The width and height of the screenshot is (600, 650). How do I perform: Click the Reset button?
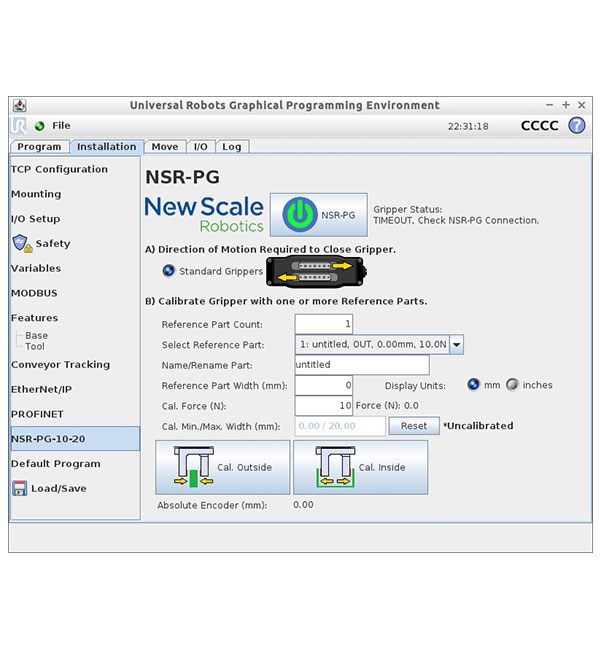(x=414, y=426)
